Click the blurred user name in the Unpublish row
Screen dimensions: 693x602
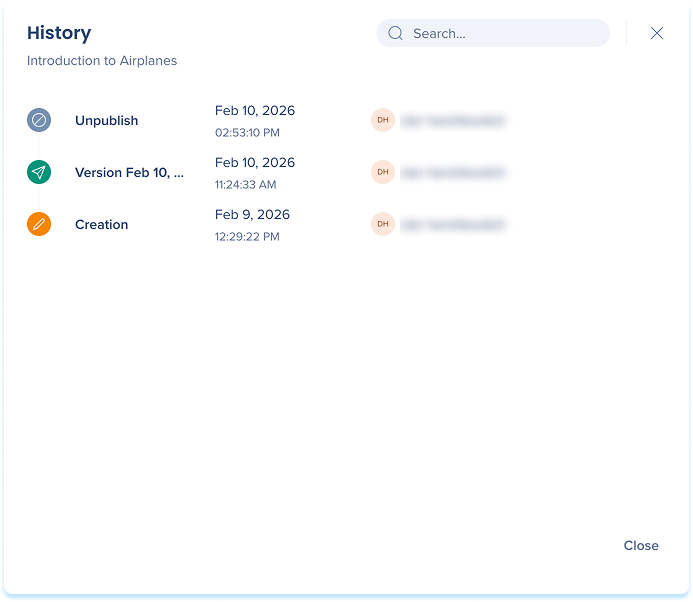(x=452, y=121)
